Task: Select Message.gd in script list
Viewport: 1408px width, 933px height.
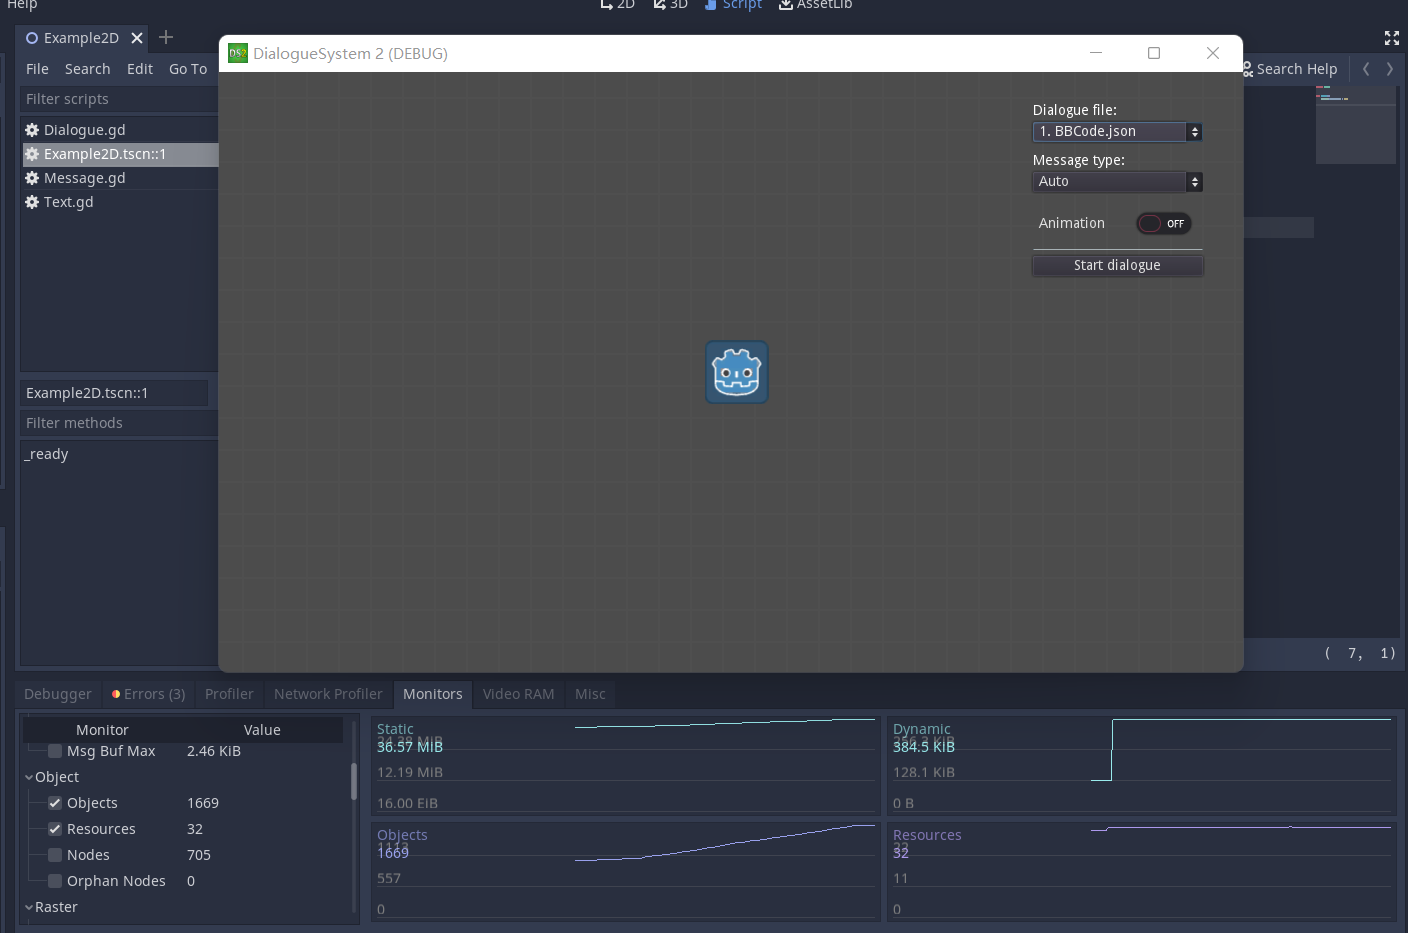Action: [x=120, y=178]
